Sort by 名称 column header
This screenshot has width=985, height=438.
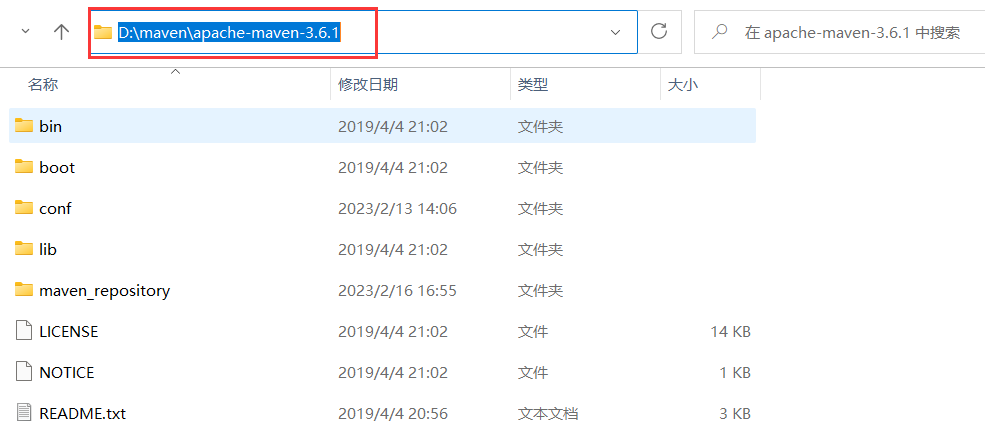click(x=43, y=85)
